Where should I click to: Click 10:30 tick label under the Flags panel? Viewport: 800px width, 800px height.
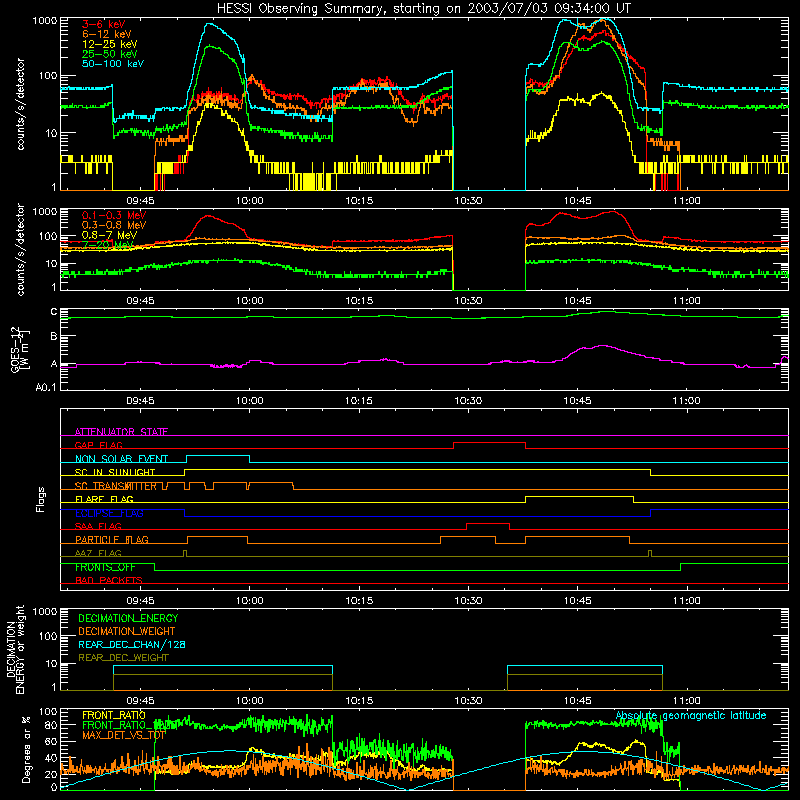[x=468, y=601]
